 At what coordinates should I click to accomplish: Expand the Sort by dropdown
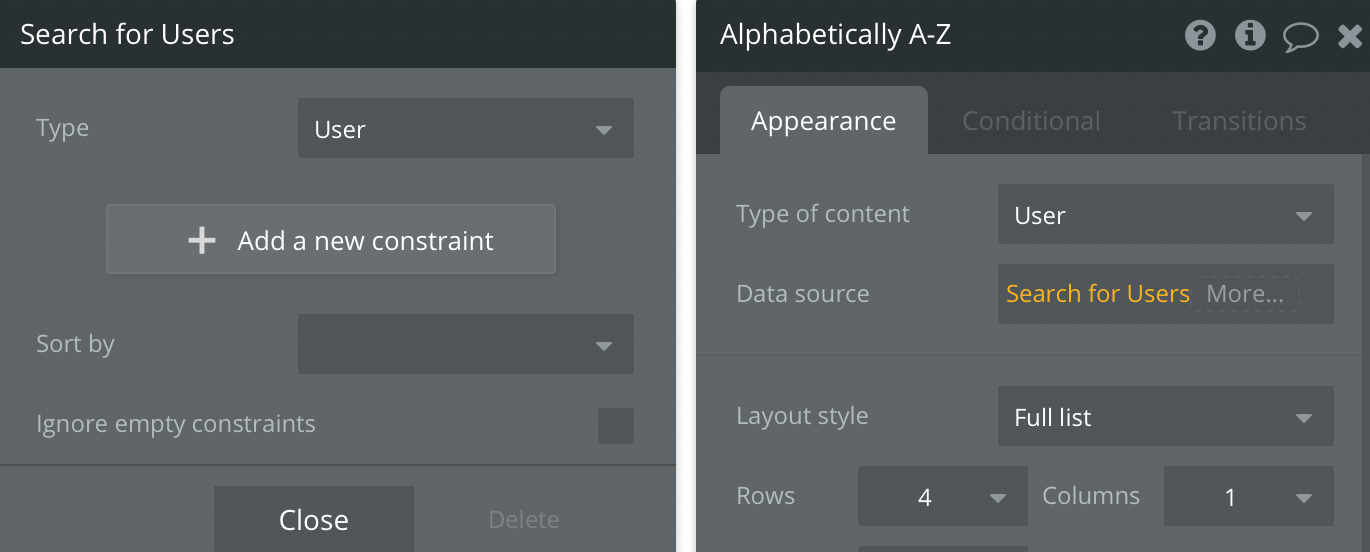(466, 344)
